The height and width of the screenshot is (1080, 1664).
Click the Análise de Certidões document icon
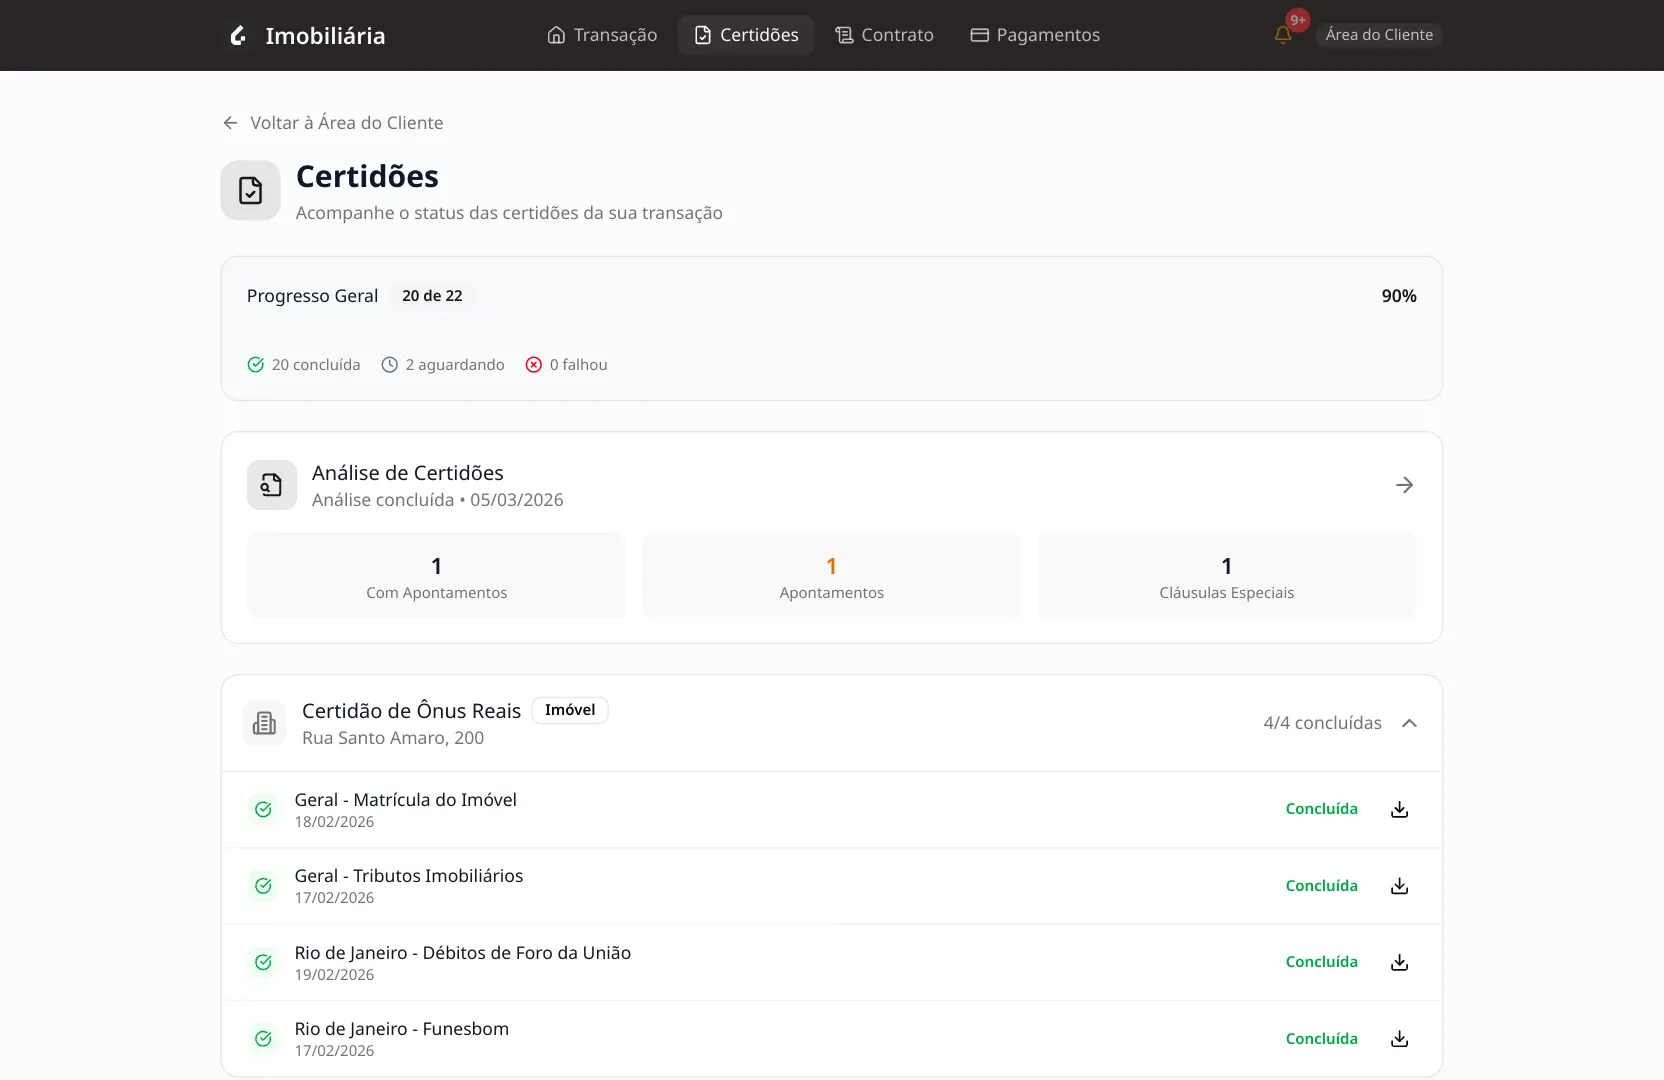[271, 484]
